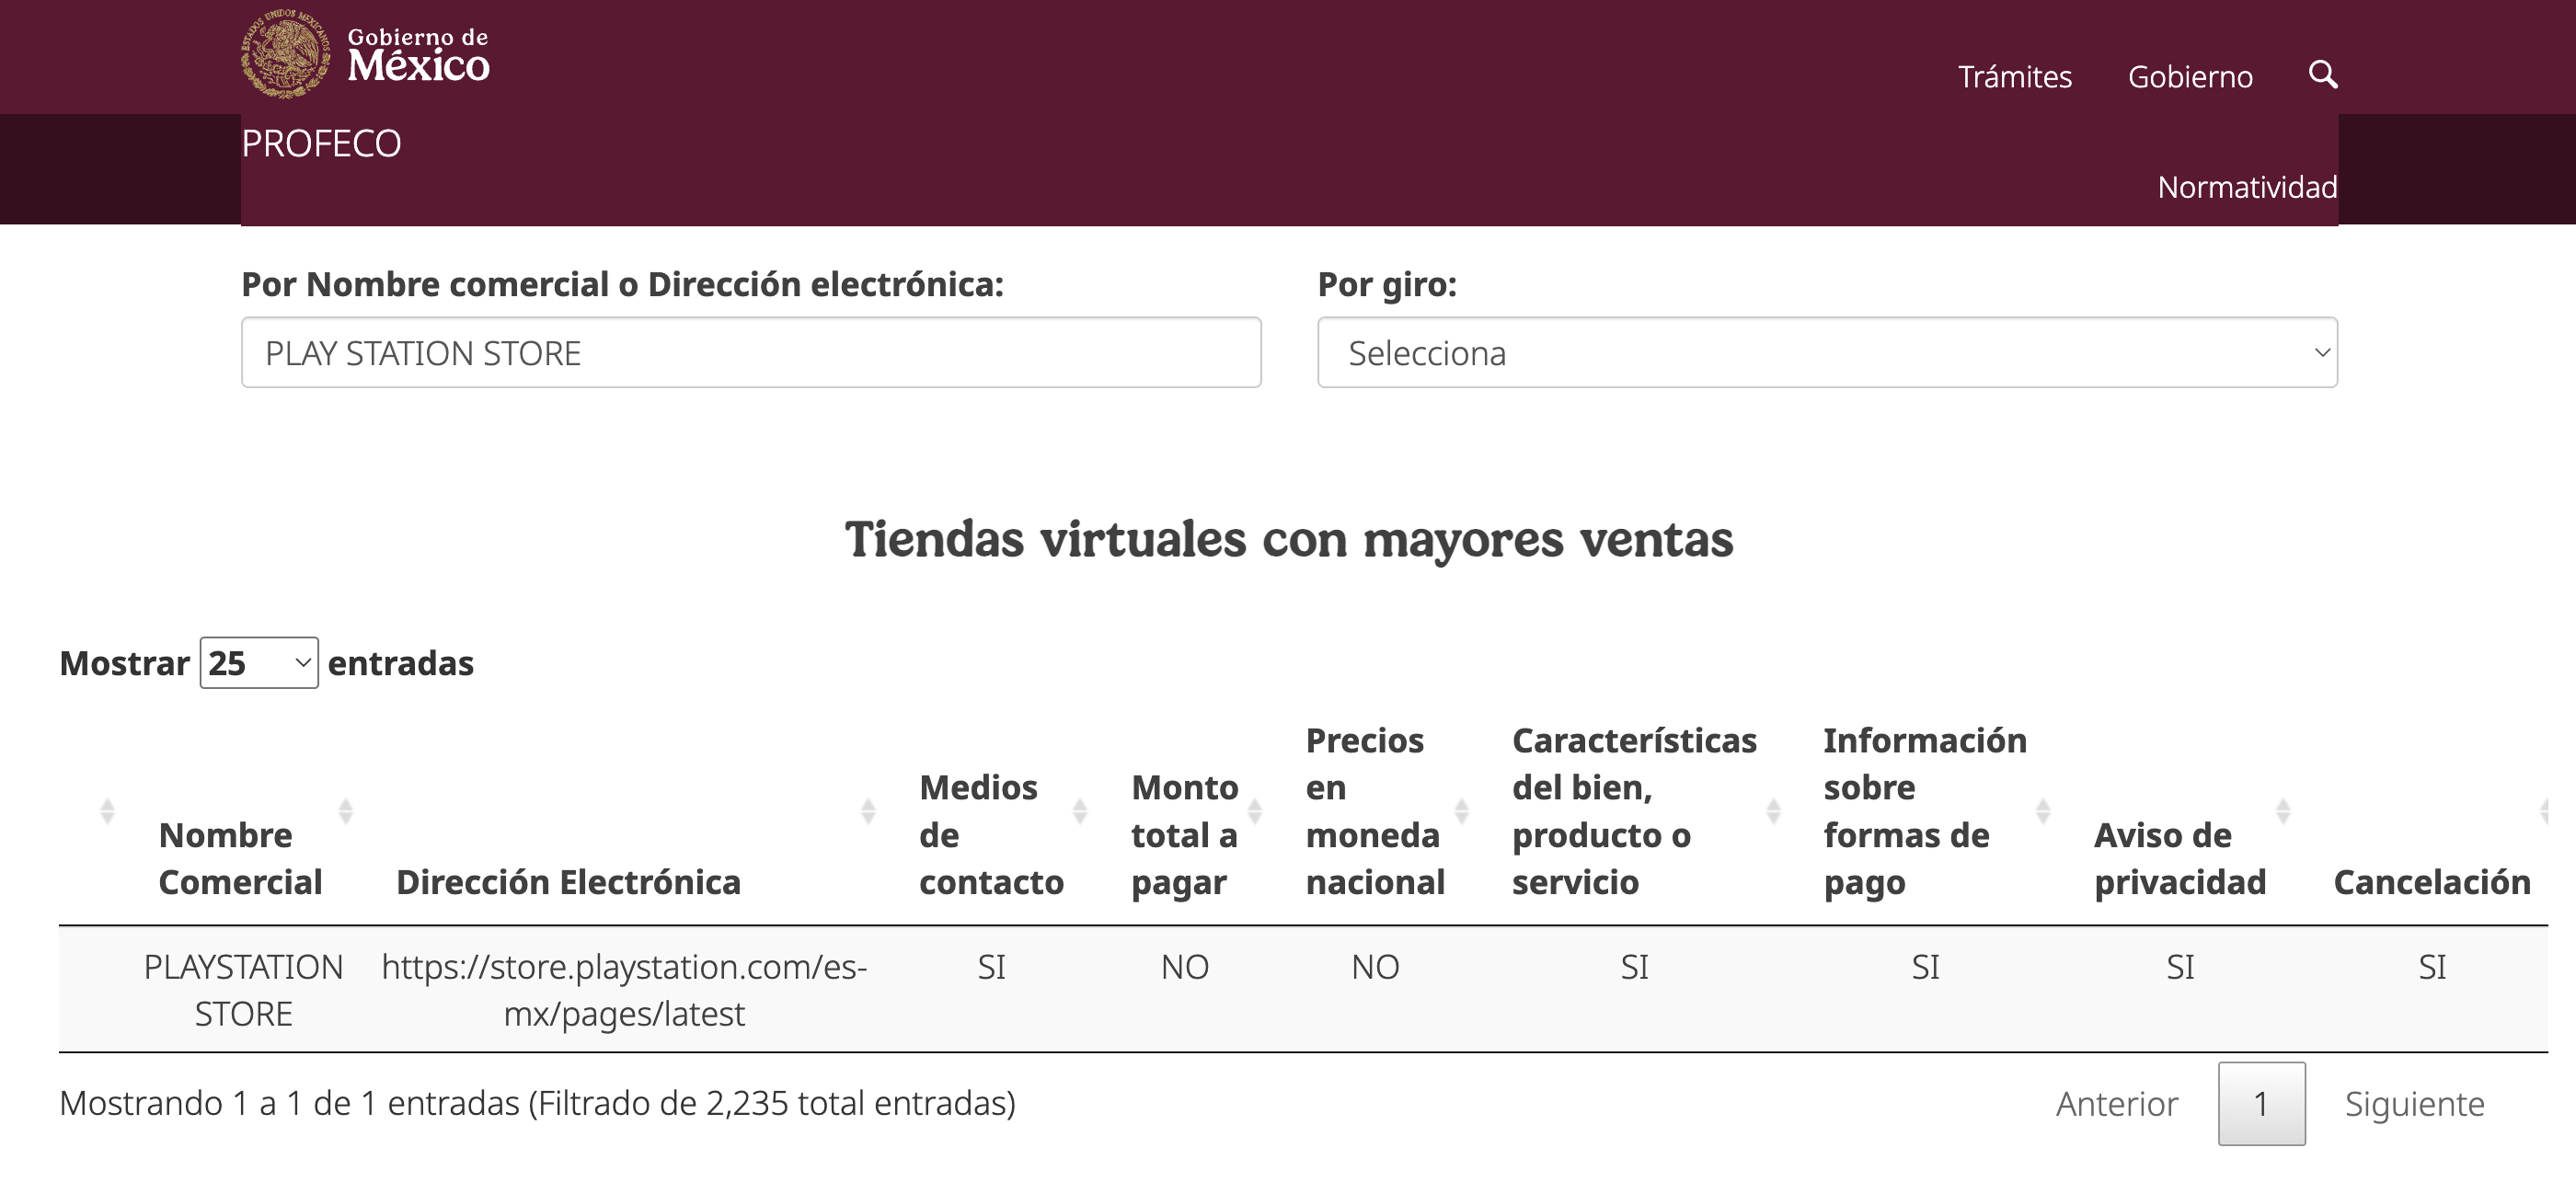The image size is (2576, 1194).
Task: Open the Mostrar 25 entries dropdown
Action: pyautogui.click(x=259, y=663)
